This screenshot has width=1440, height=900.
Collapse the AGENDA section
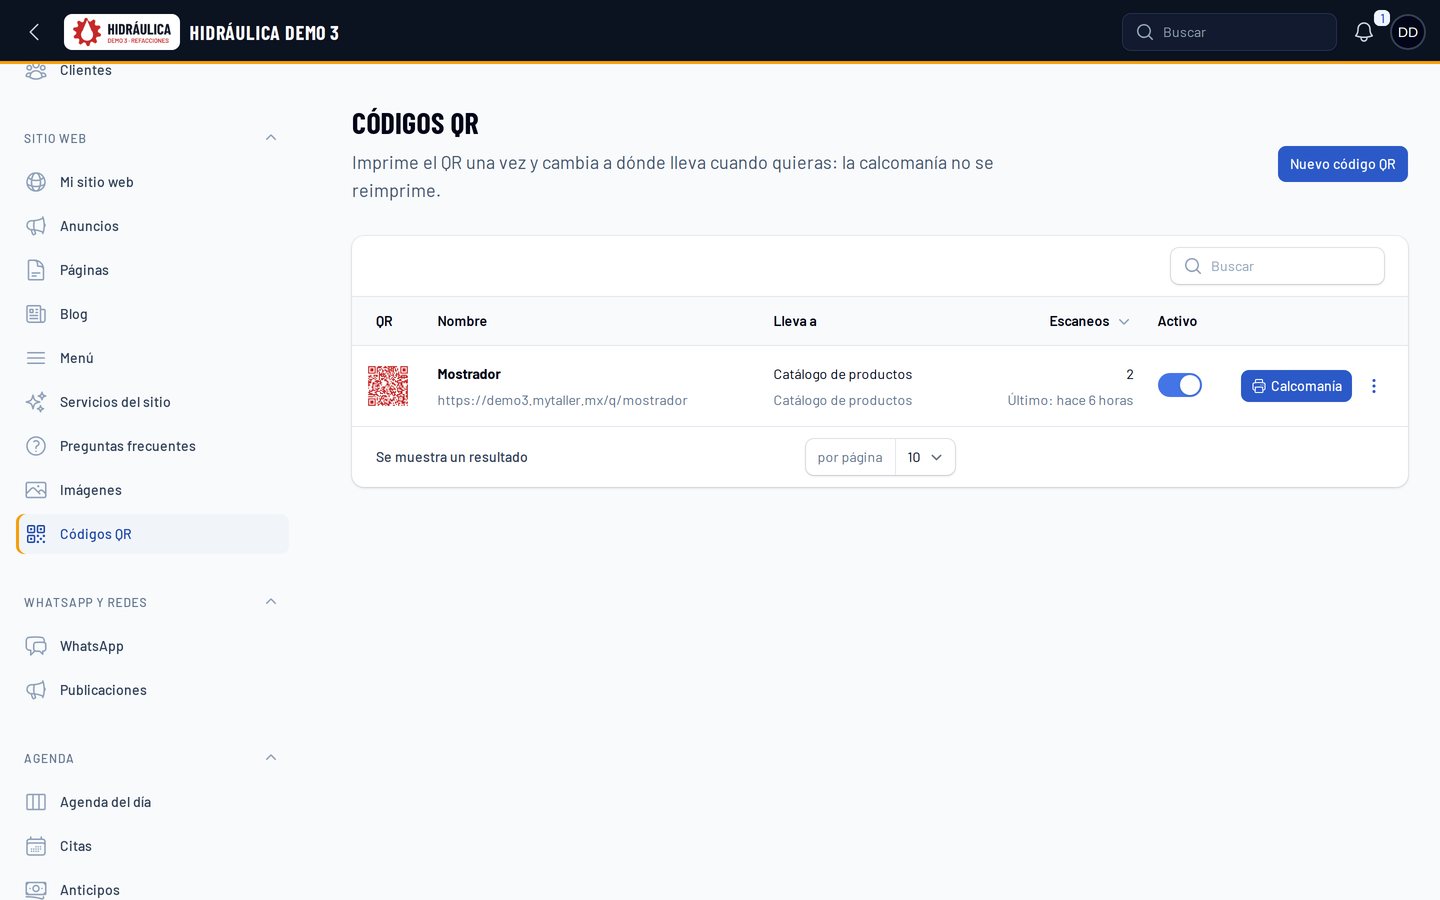(271, 758)
